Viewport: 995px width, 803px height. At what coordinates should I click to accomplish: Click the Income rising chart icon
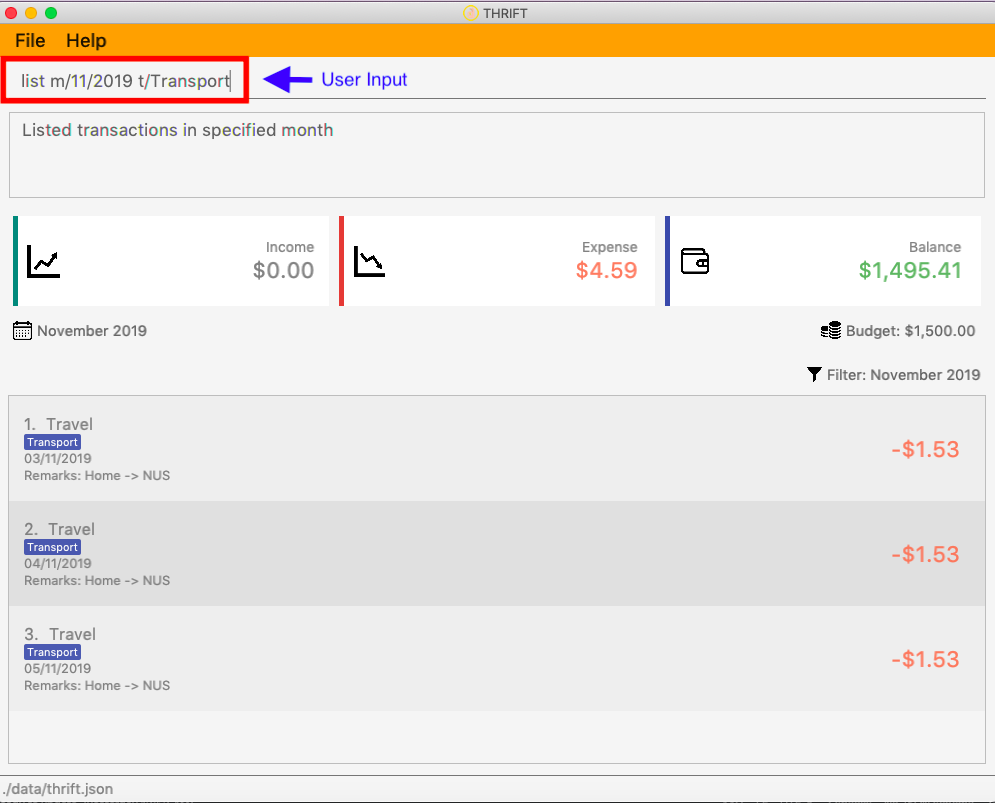pos(43,261)
